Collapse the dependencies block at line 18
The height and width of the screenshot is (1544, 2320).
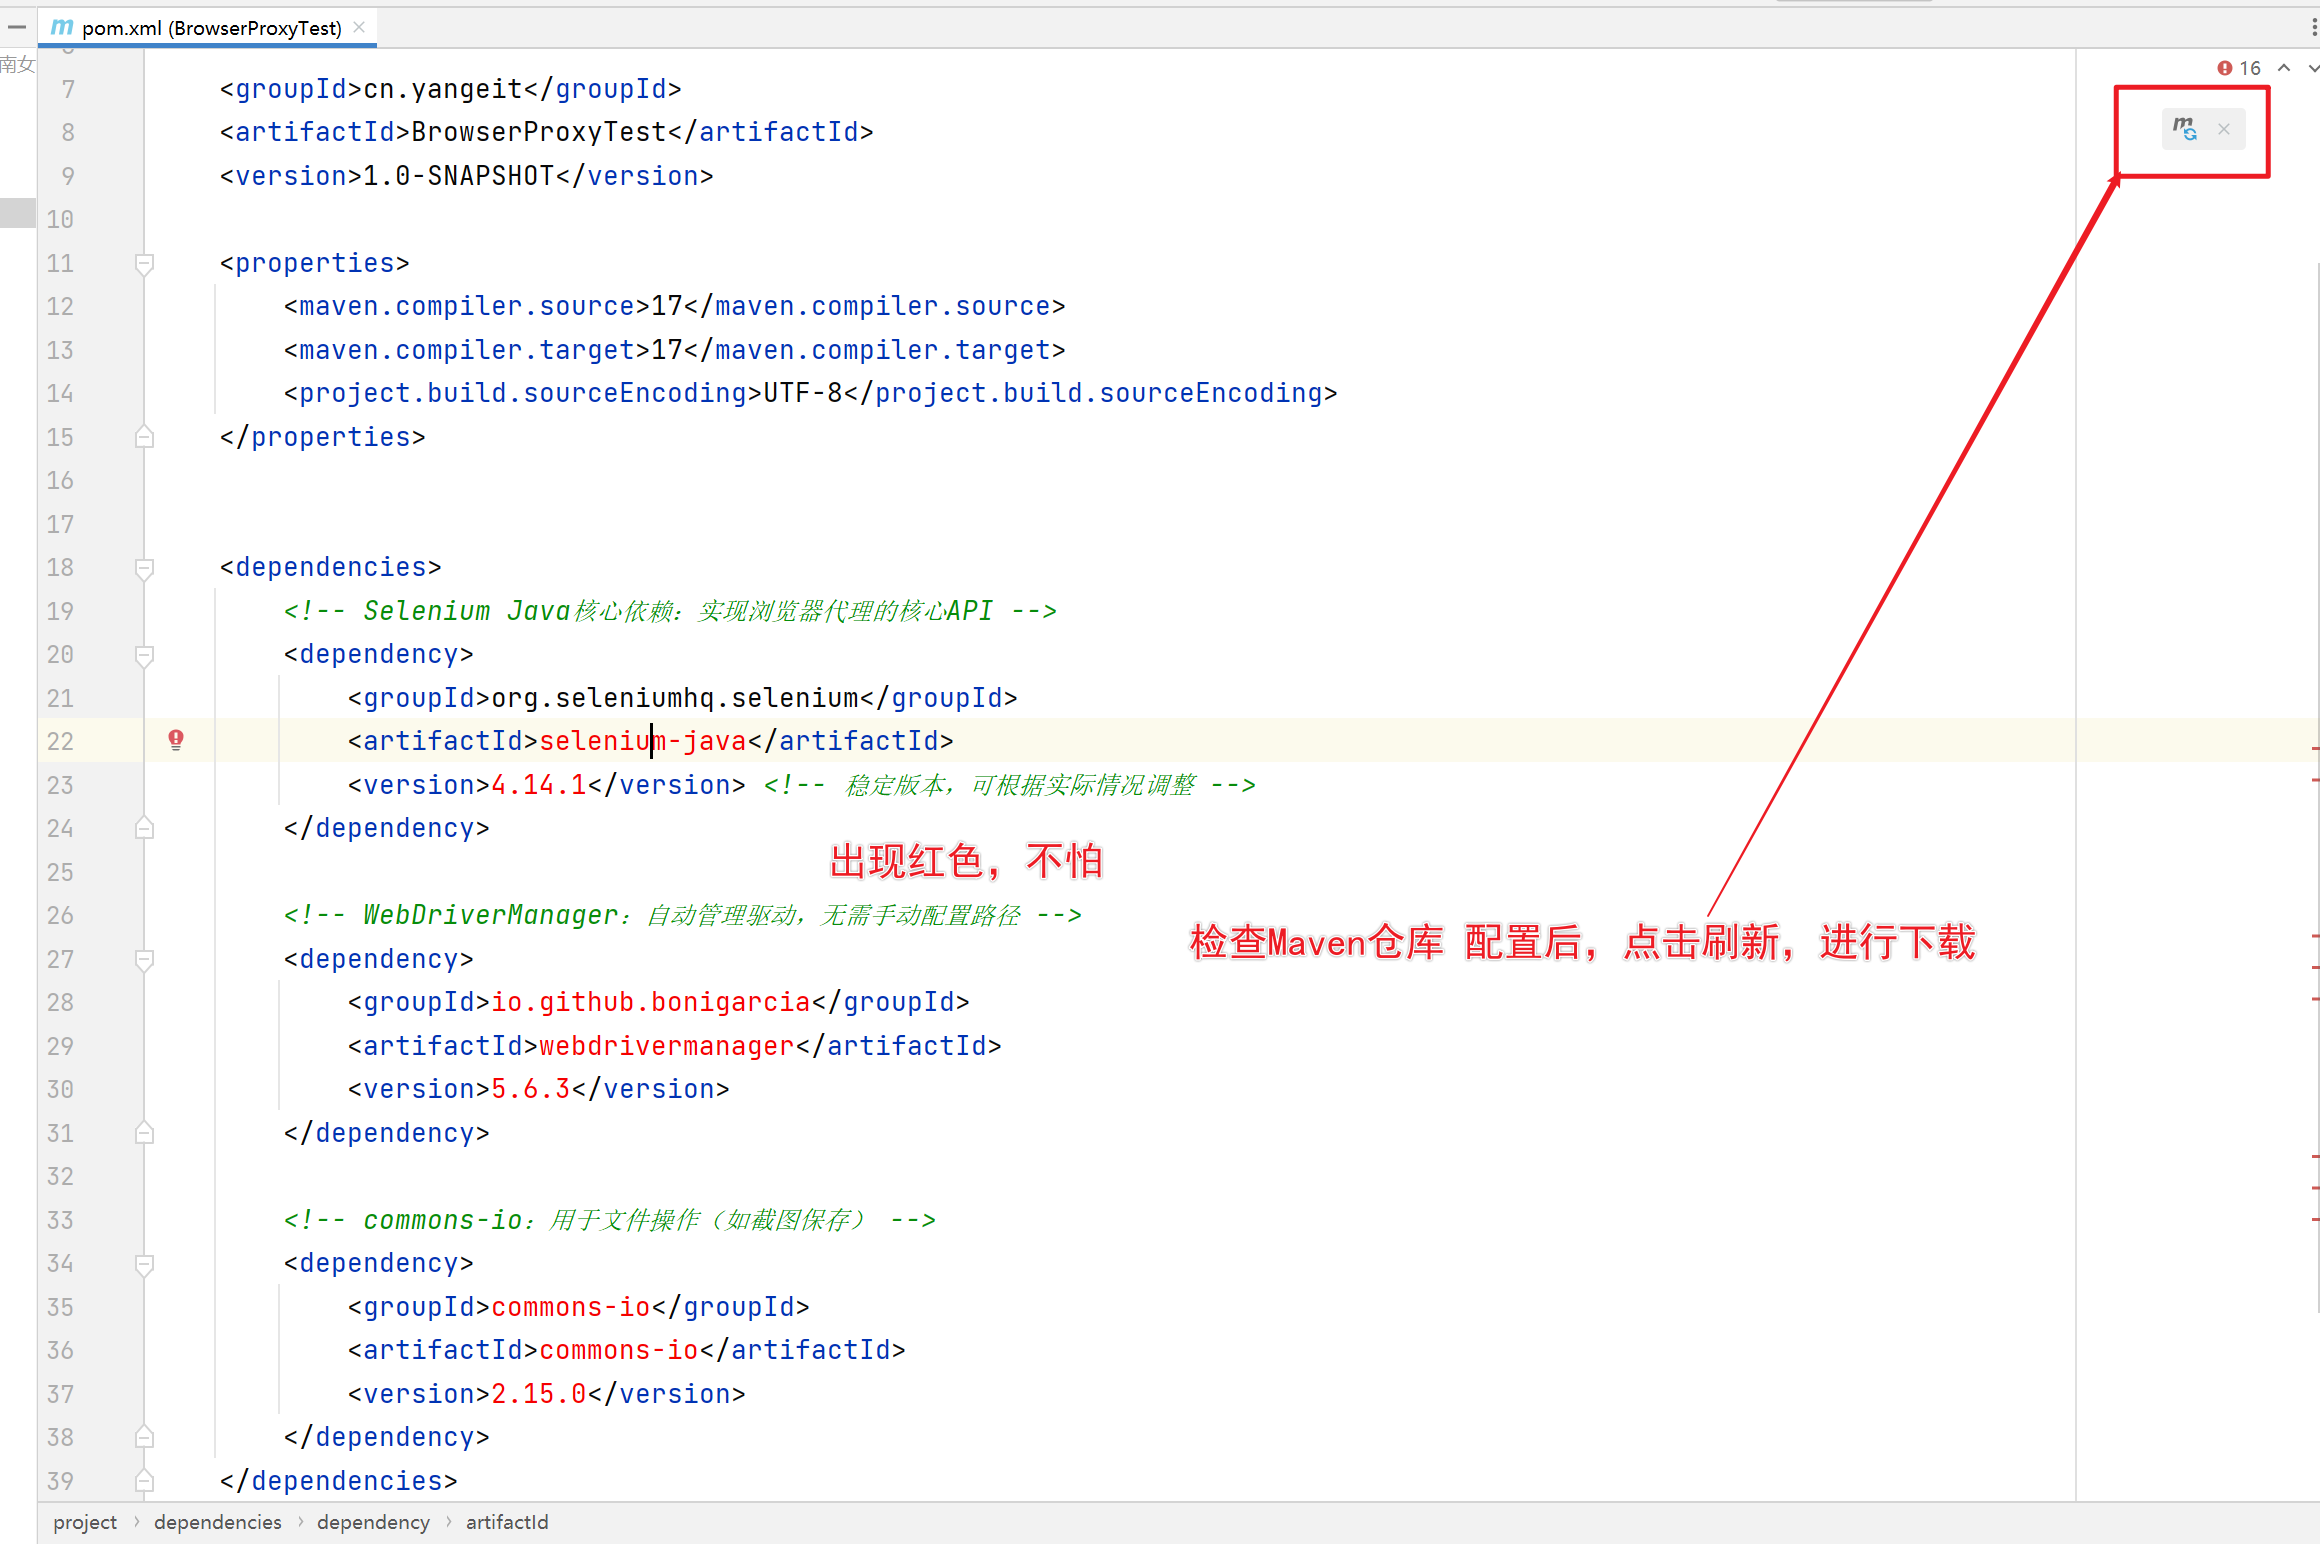144,568
